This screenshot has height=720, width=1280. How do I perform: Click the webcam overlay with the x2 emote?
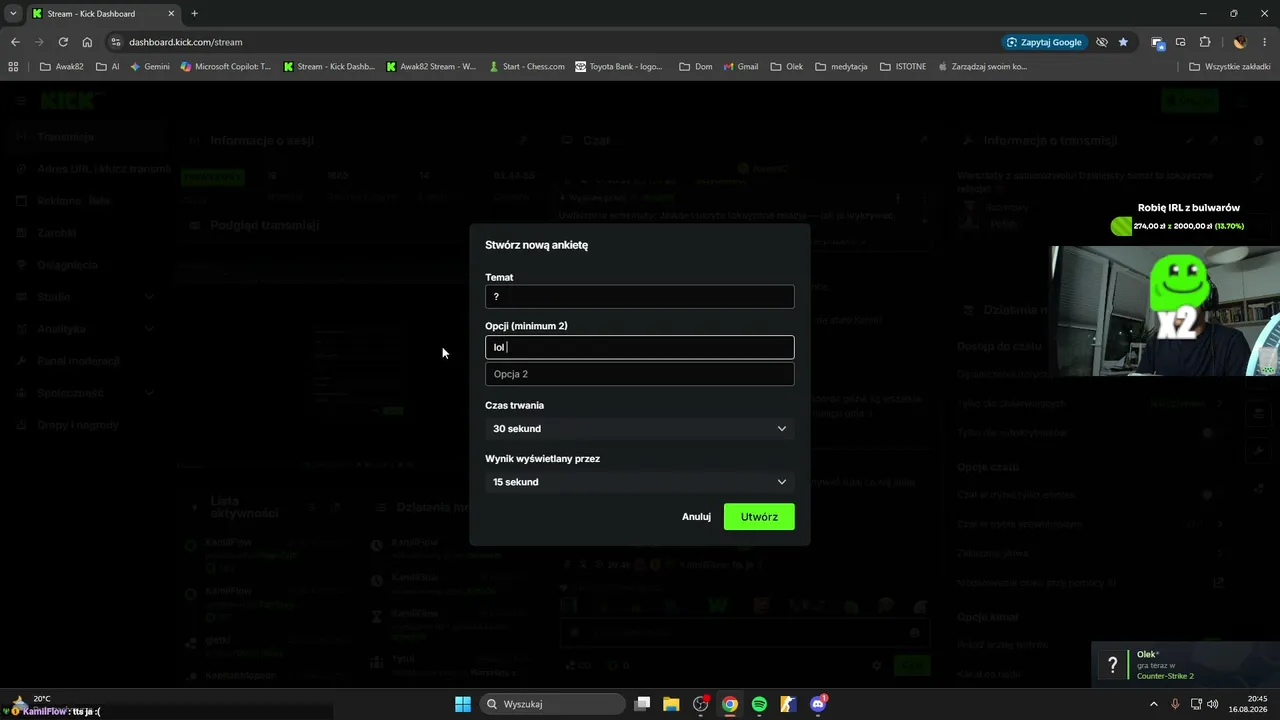point(1165,311)
